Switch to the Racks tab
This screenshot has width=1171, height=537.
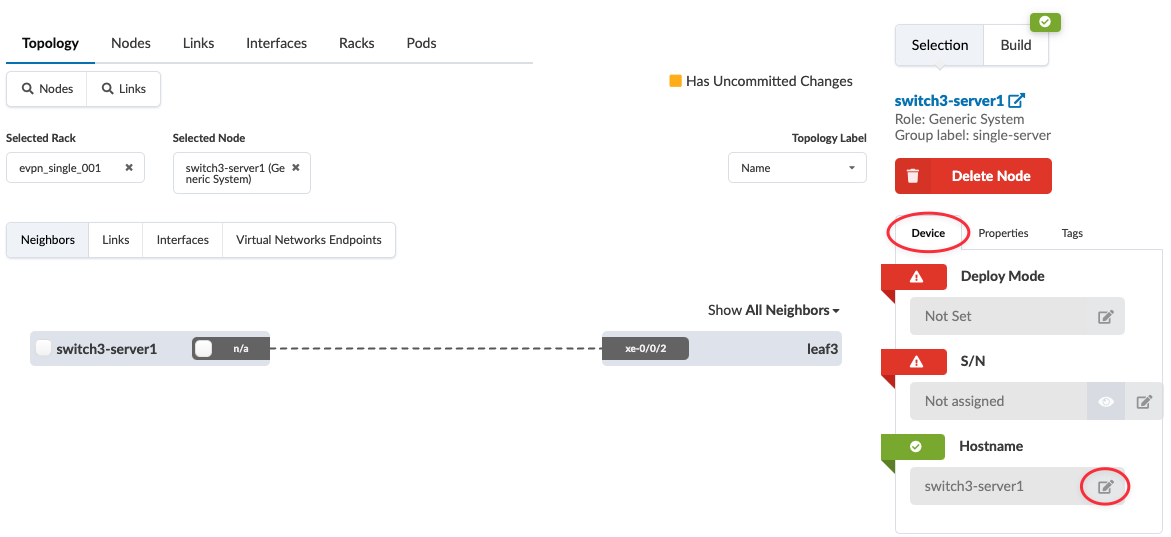point(356,43)
